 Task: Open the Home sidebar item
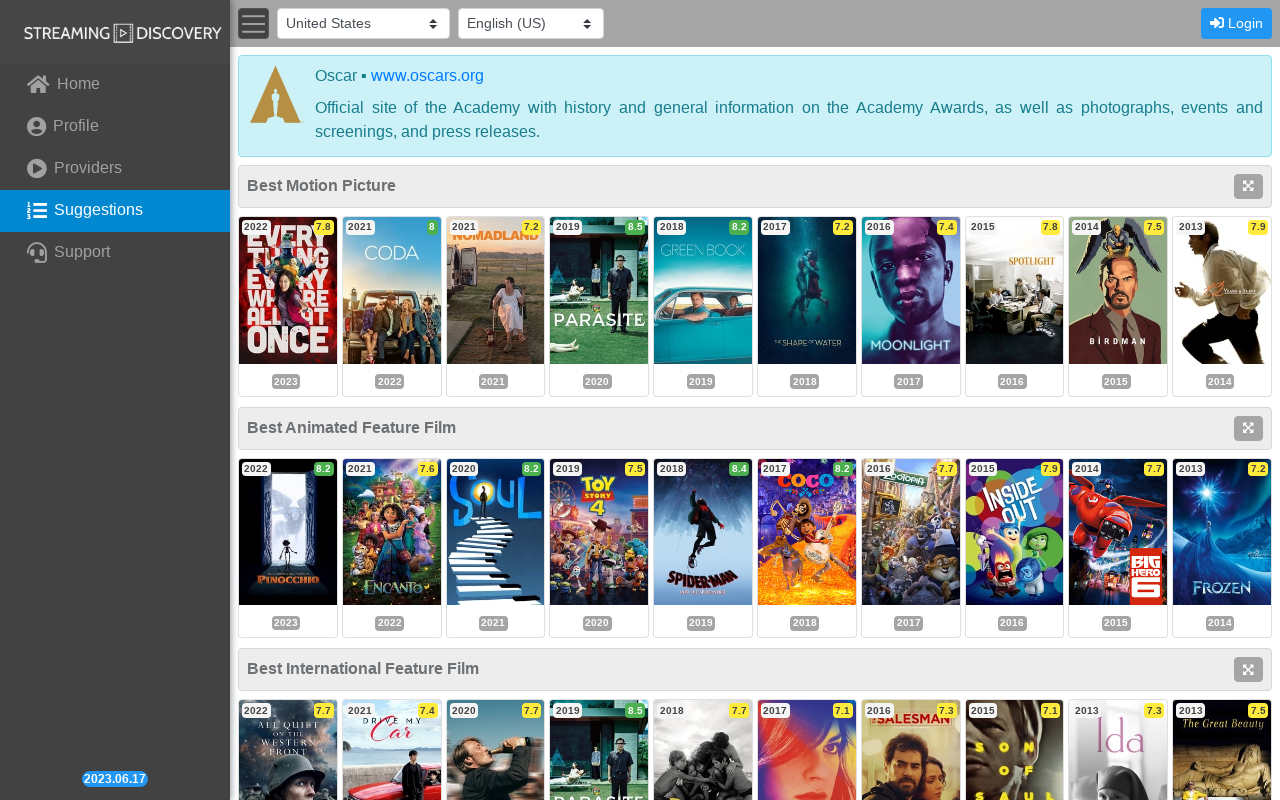pos(115,84)
